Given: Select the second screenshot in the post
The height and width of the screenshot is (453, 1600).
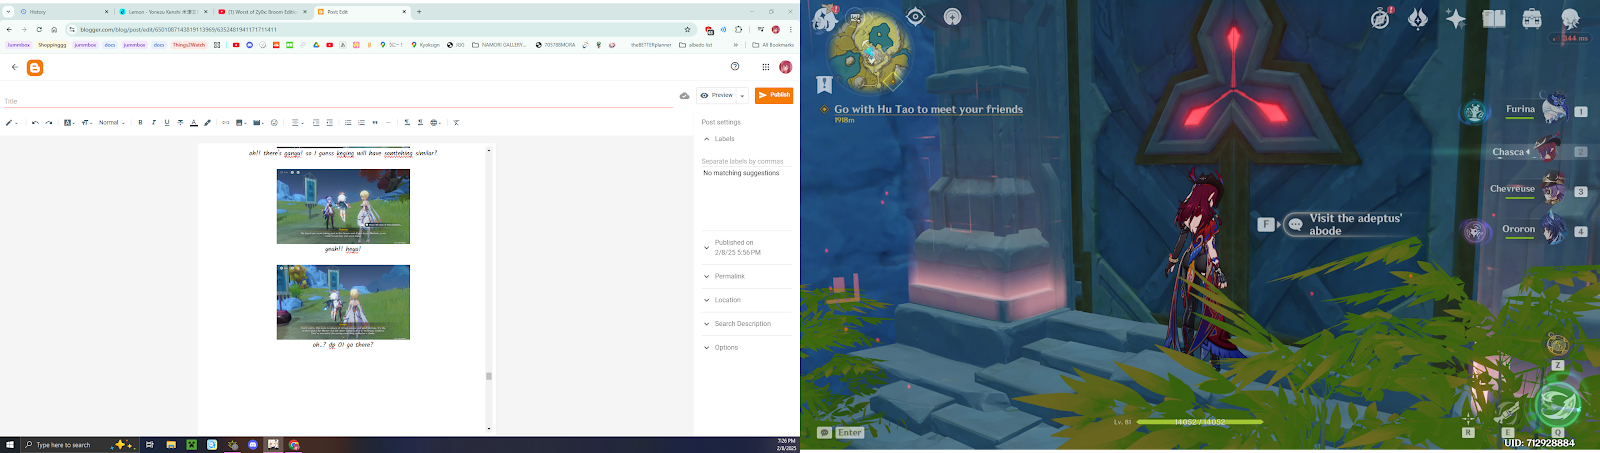Looking at the screenshot, I should tap(343, 302).
